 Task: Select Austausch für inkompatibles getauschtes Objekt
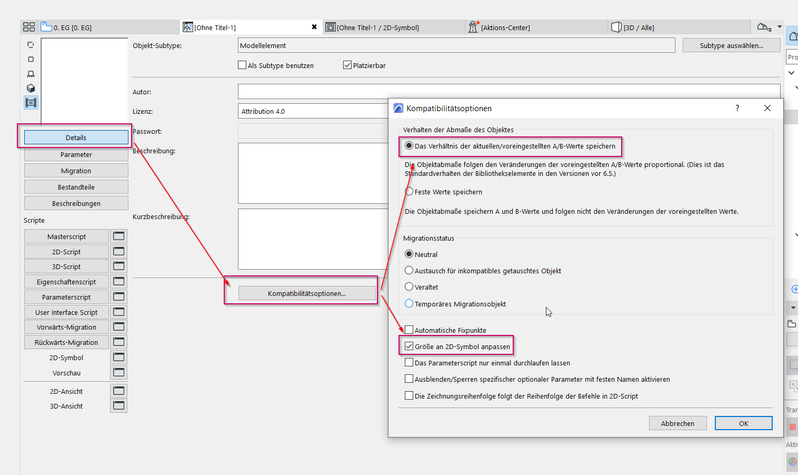(409, 270)
